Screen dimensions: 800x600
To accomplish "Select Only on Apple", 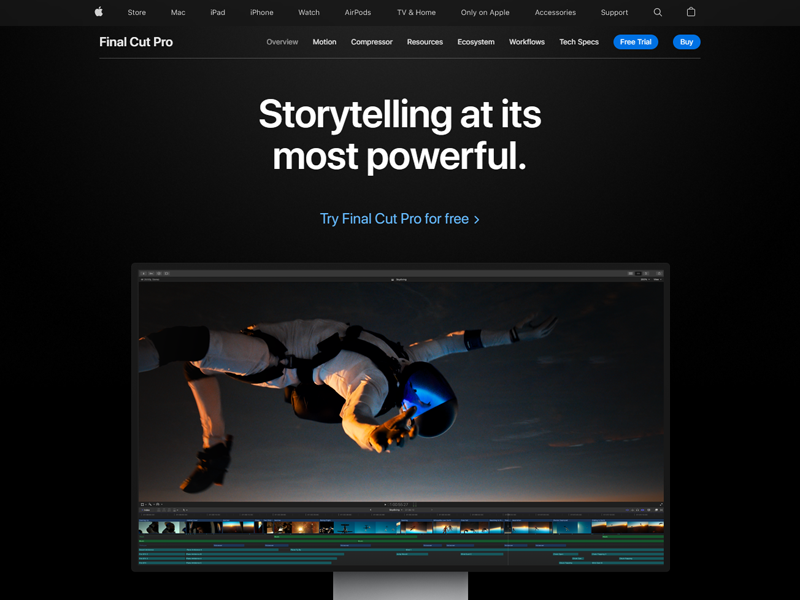I will pyautogui.click(x=485, y=12).
